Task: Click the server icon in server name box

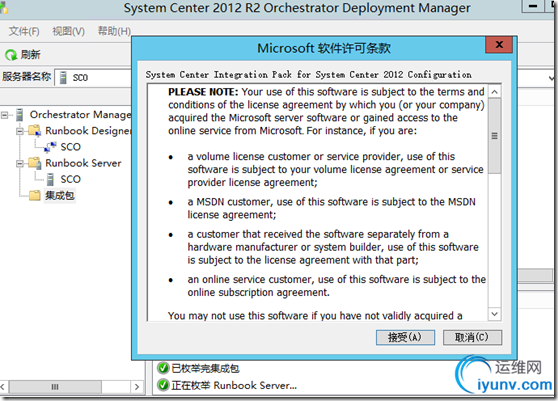Action: [63, 78]
